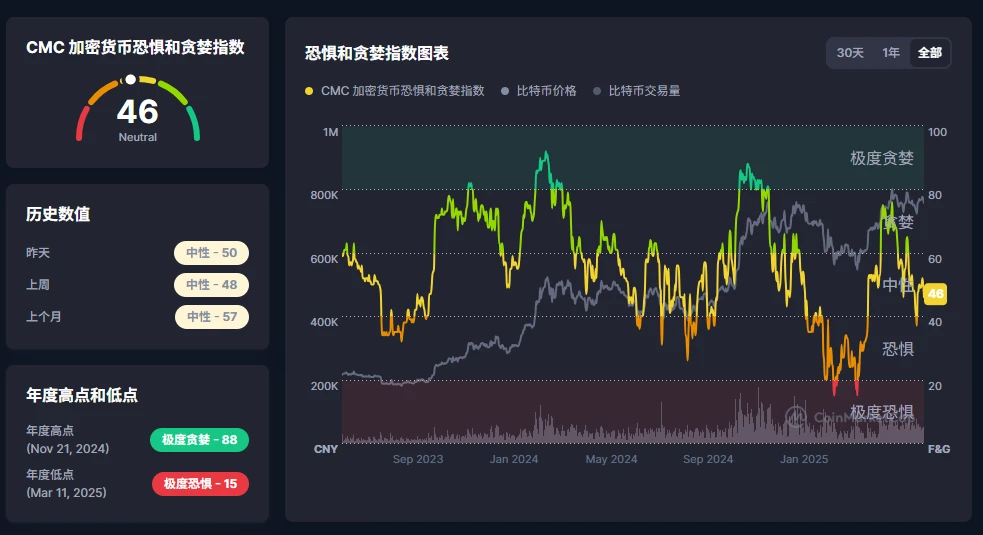This screenshot has height=535, width=983.
Task: Click the 上周 row label
Action: click(x=38, y=285)
